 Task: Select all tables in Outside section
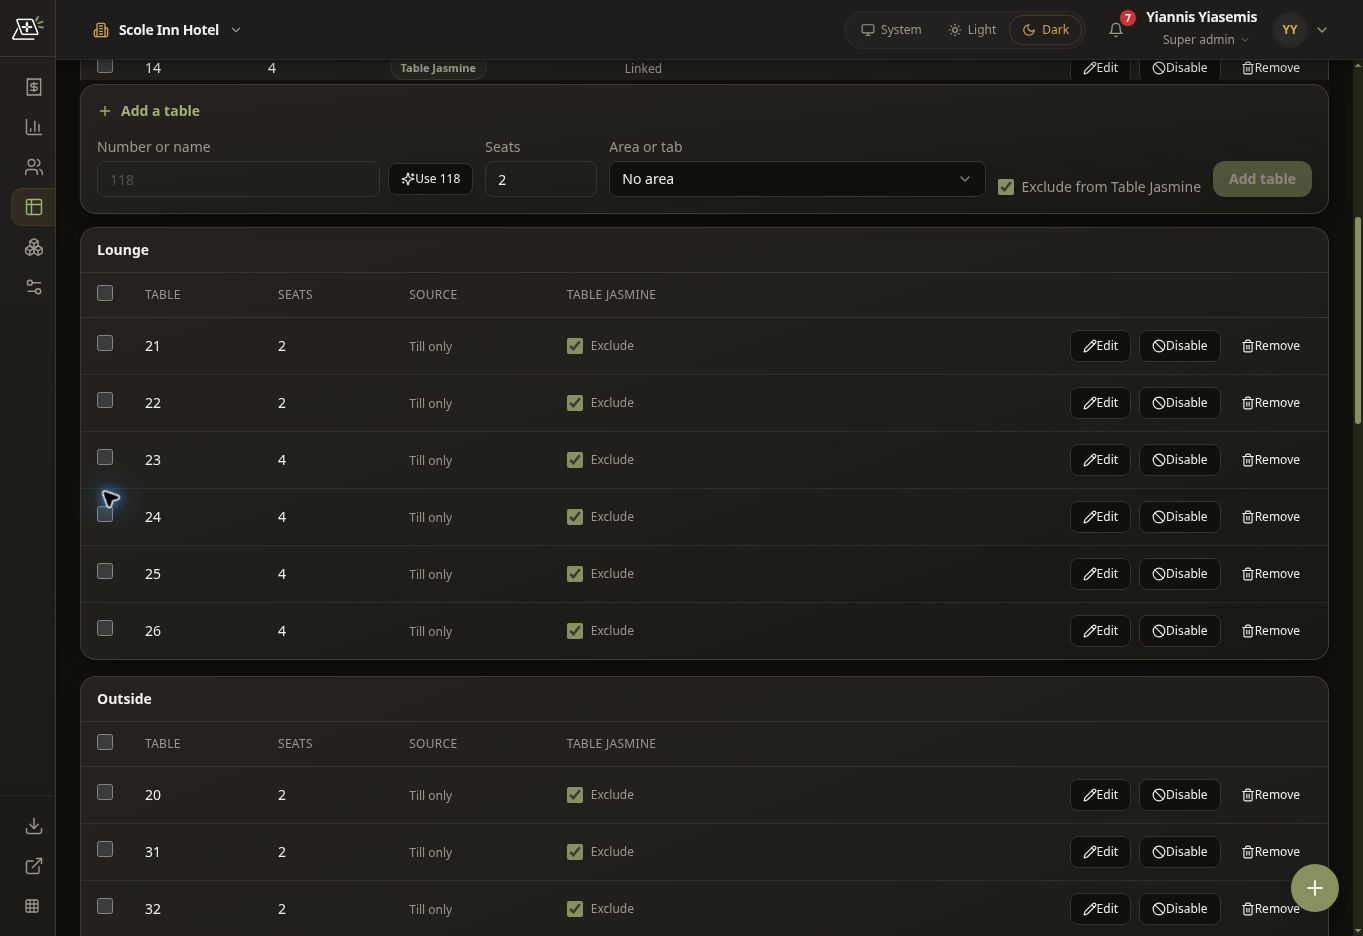(x=105, y=742)
